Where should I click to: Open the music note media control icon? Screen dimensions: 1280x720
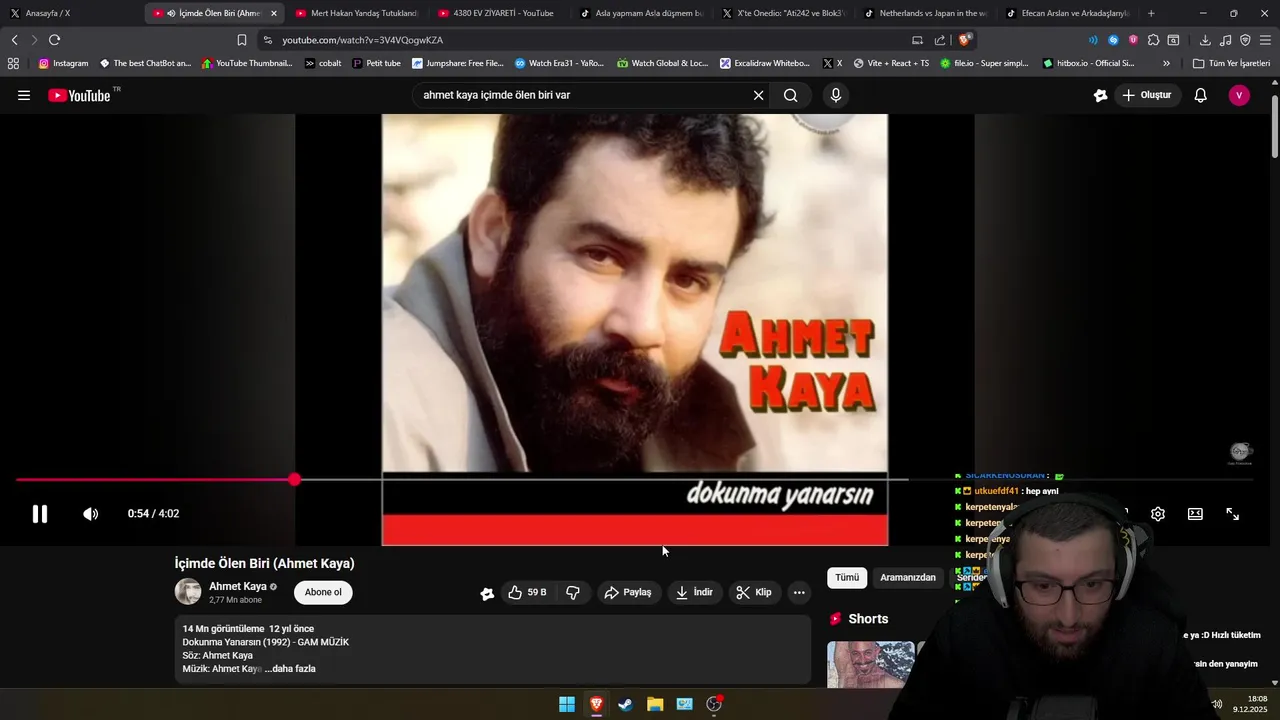click(1226, 40)
